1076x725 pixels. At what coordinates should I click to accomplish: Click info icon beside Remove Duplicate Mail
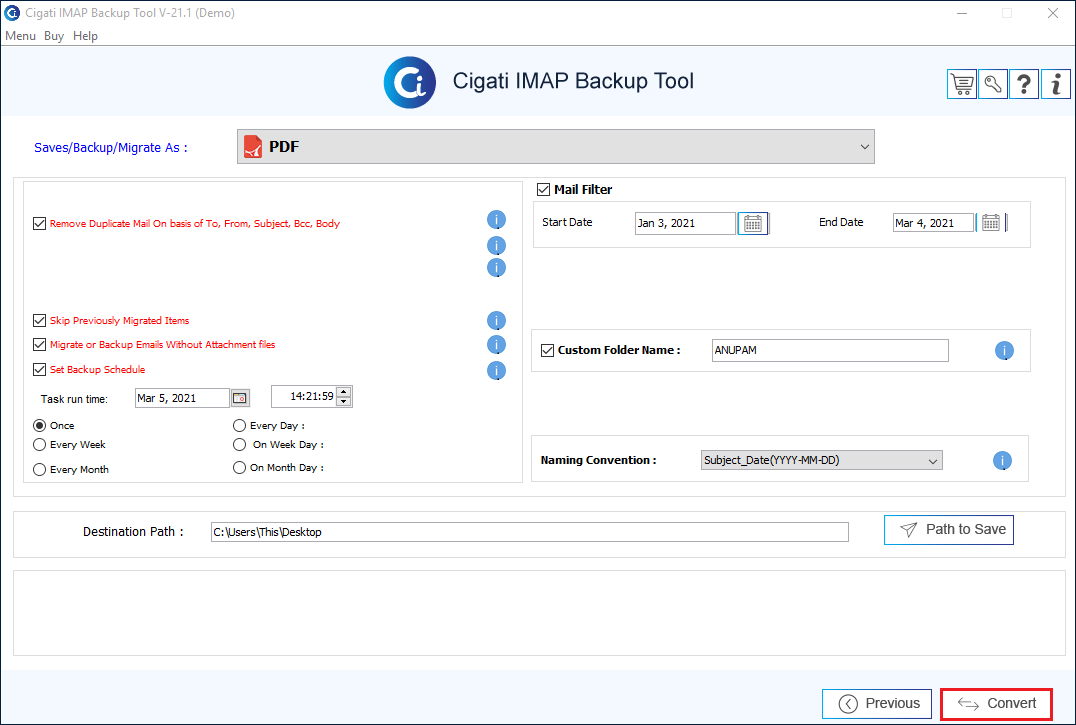[x=496, y=220]
